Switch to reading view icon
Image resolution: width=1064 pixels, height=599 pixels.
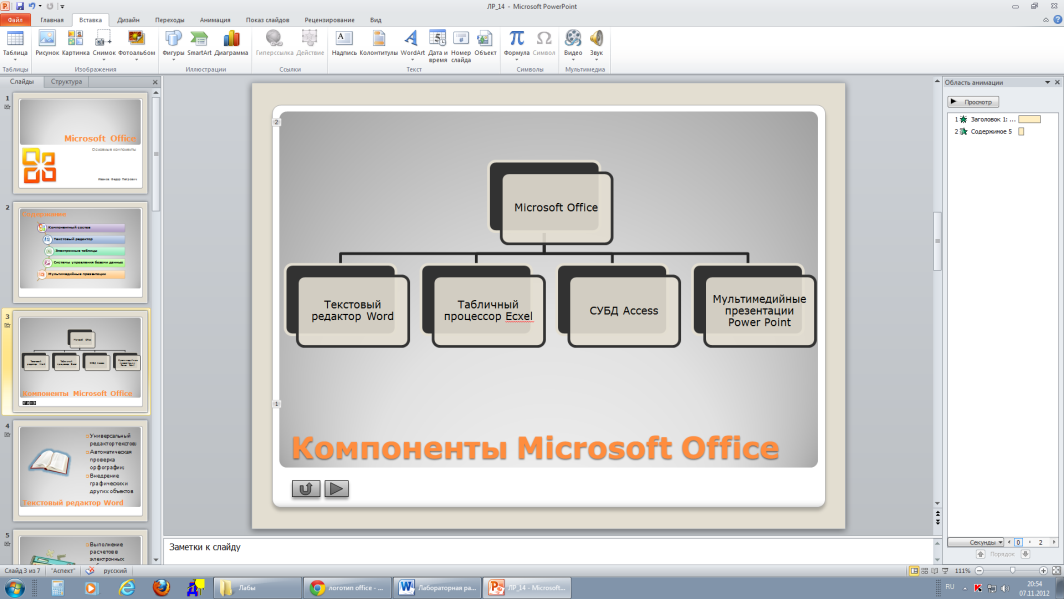934,571
